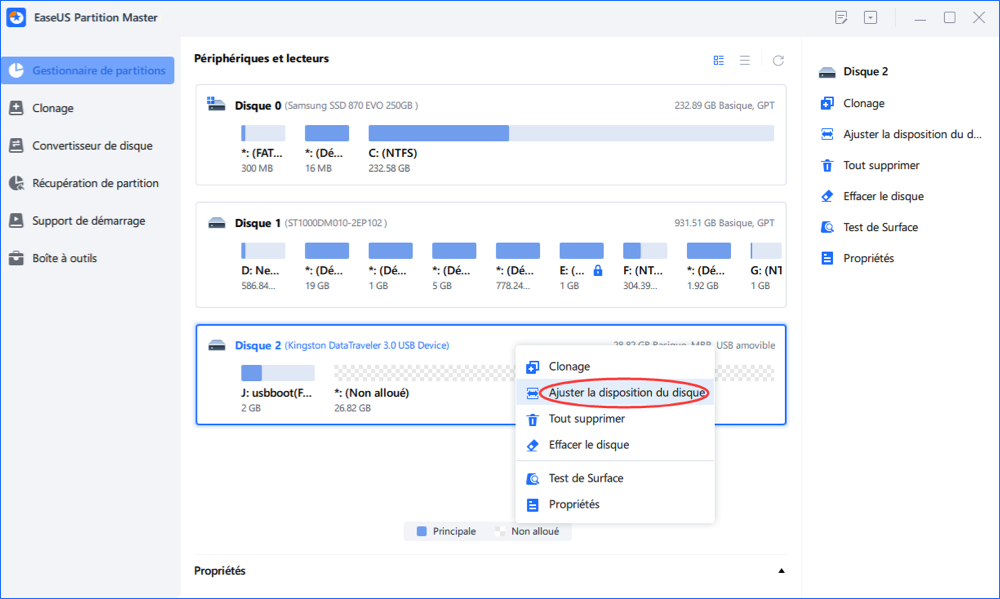Viewport: 1000px width, 599px height.
Task: Click the lock icon on E: partition
Action: 598,270
